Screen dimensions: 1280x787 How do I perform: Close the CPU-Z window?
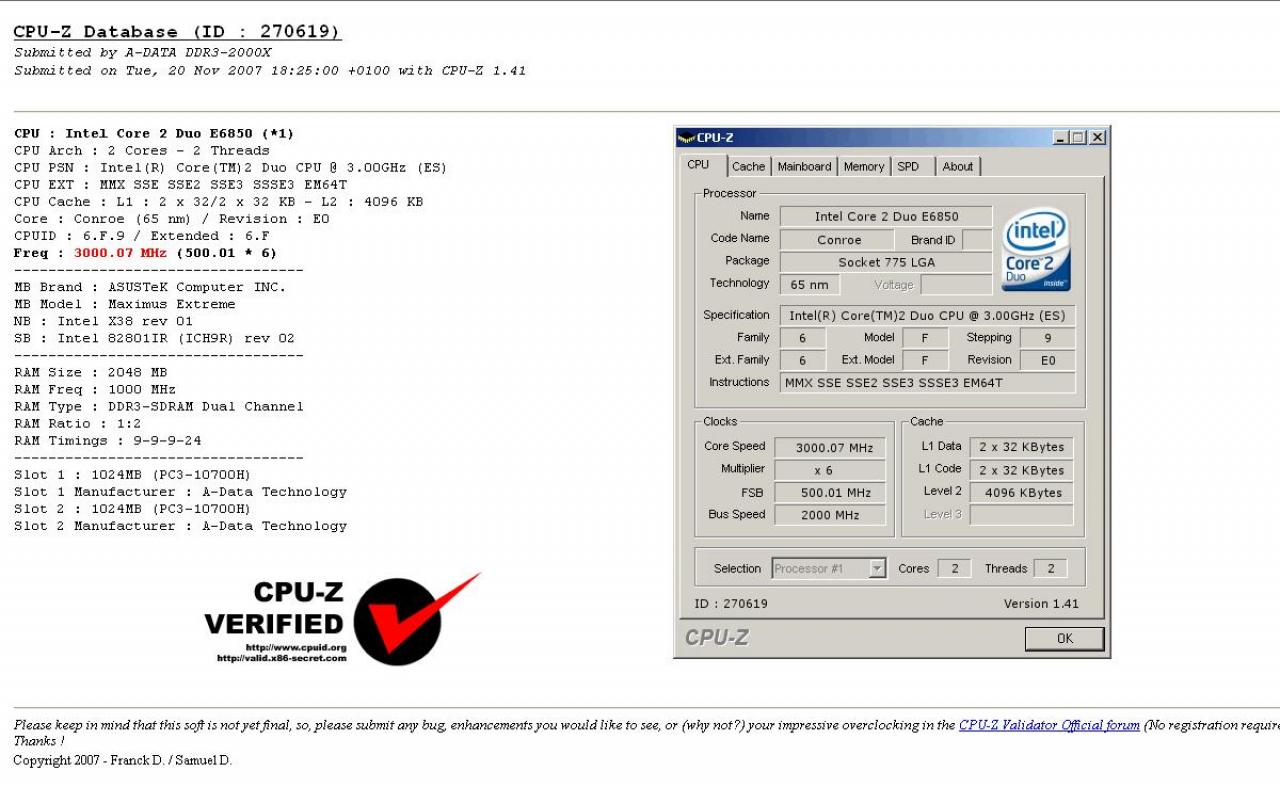click(x=1097, y=138)
